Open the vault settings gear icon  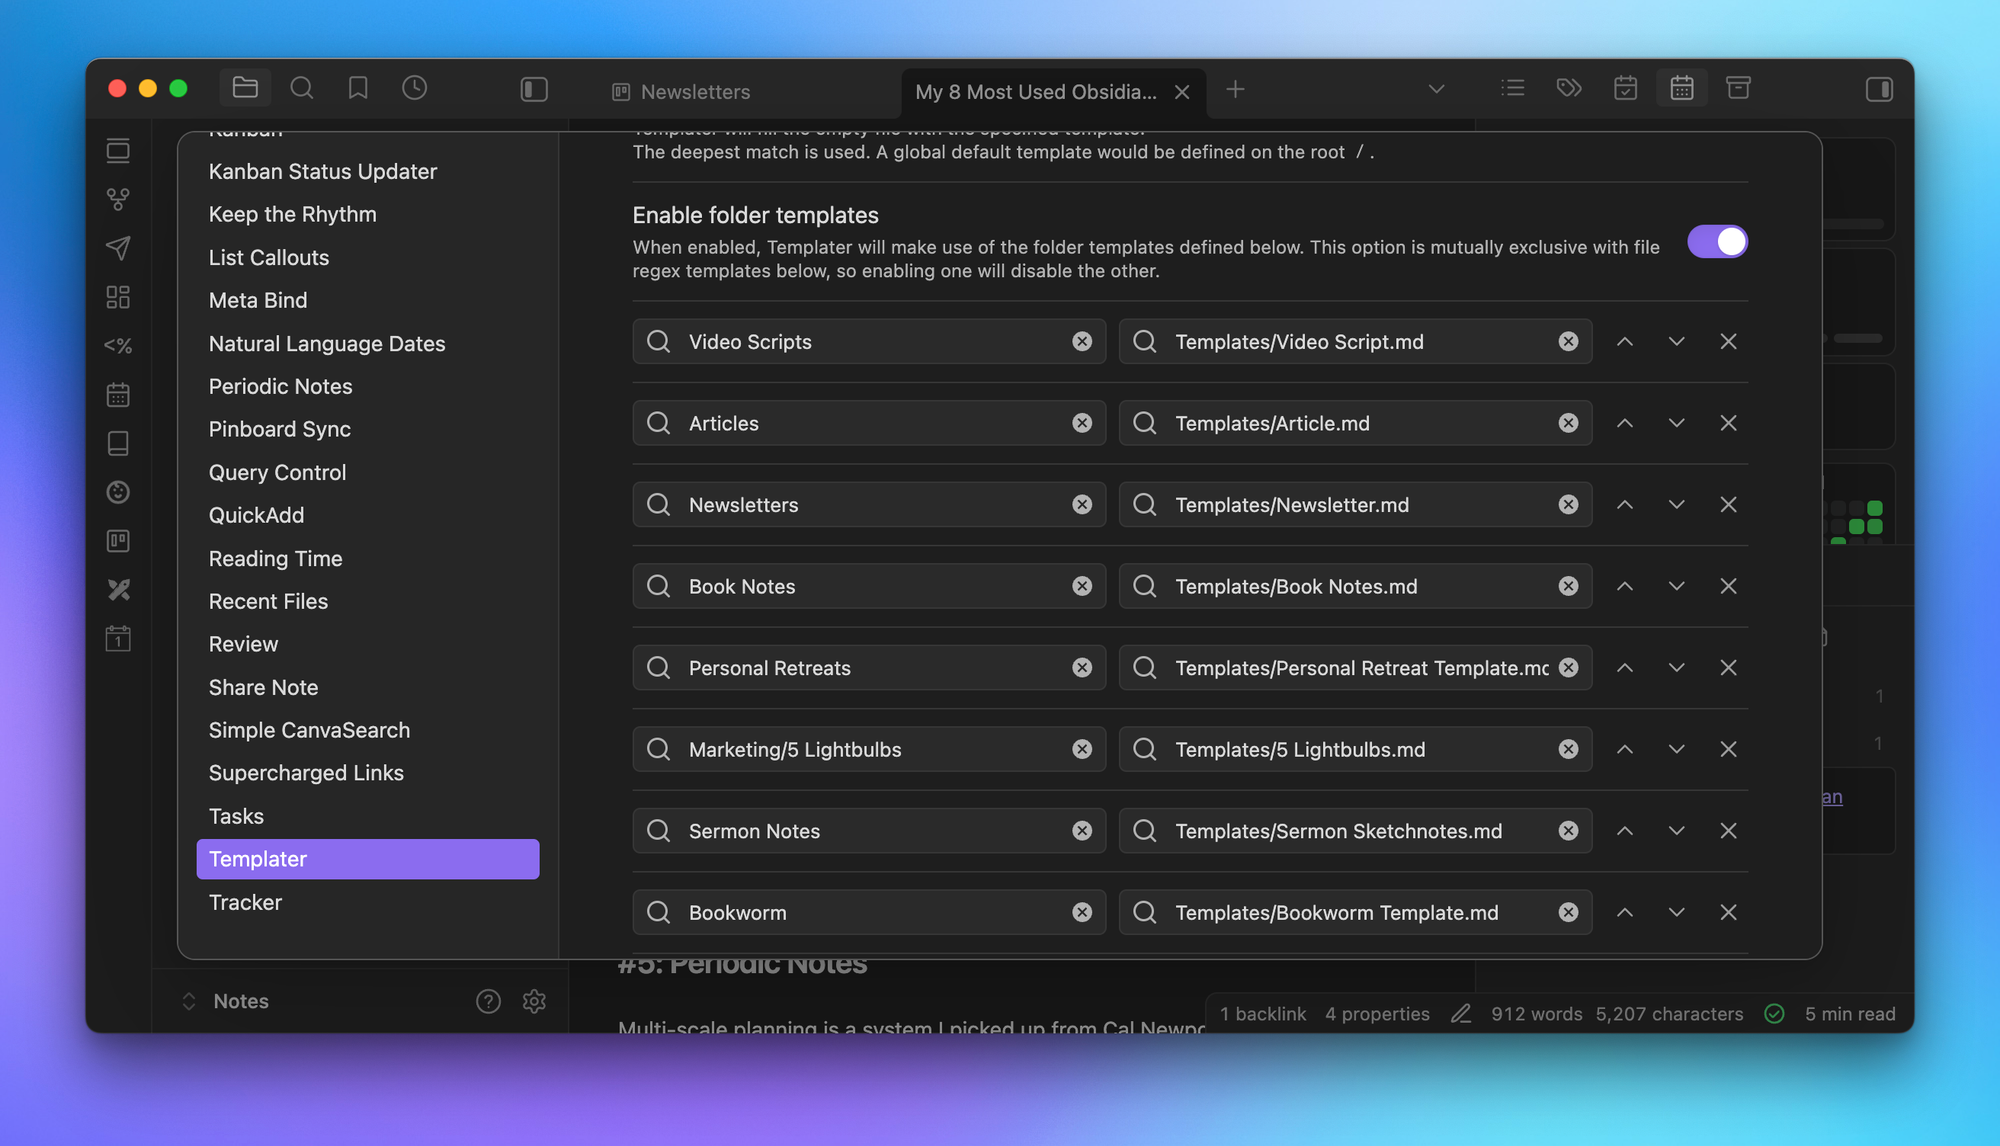(x=534, y=1001)
